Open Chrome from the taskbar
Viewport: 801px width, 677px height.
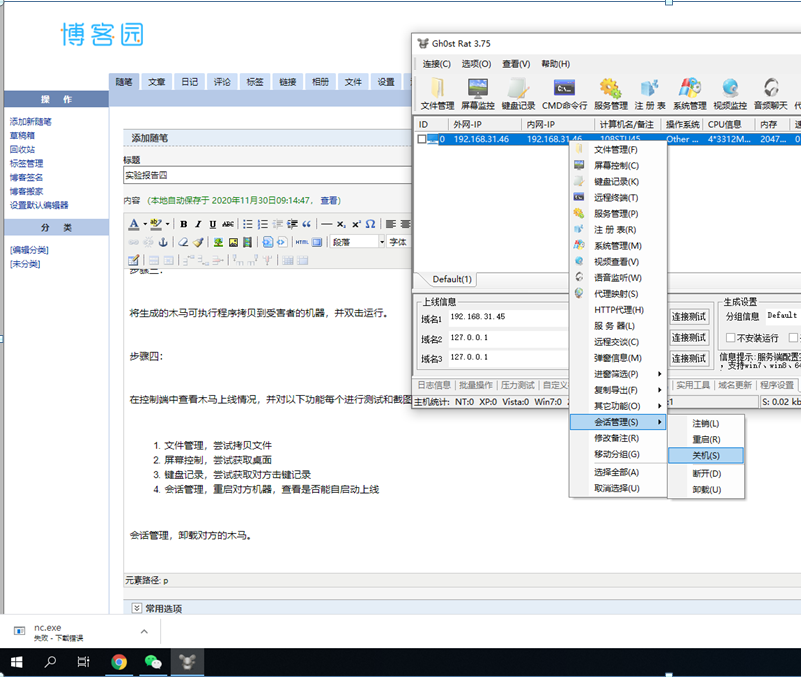click(x=119, y=662)
